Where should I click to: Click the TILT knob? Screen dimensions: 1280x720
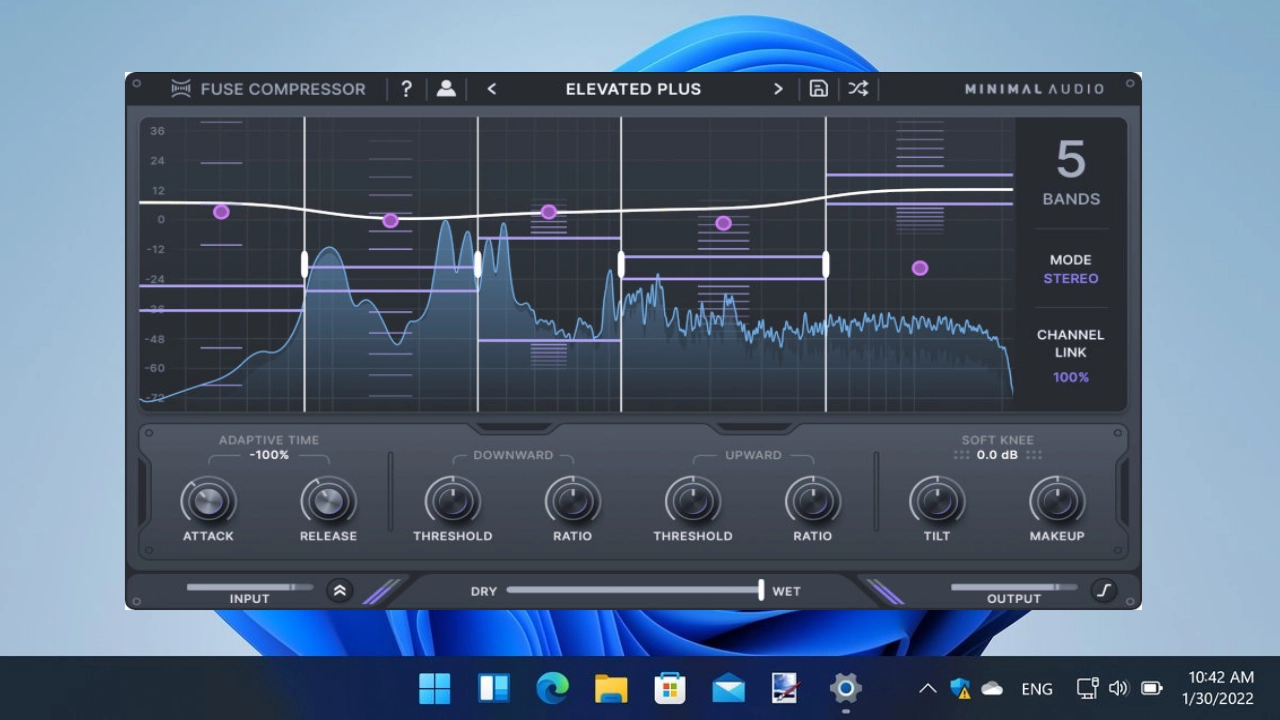[937, 501]
